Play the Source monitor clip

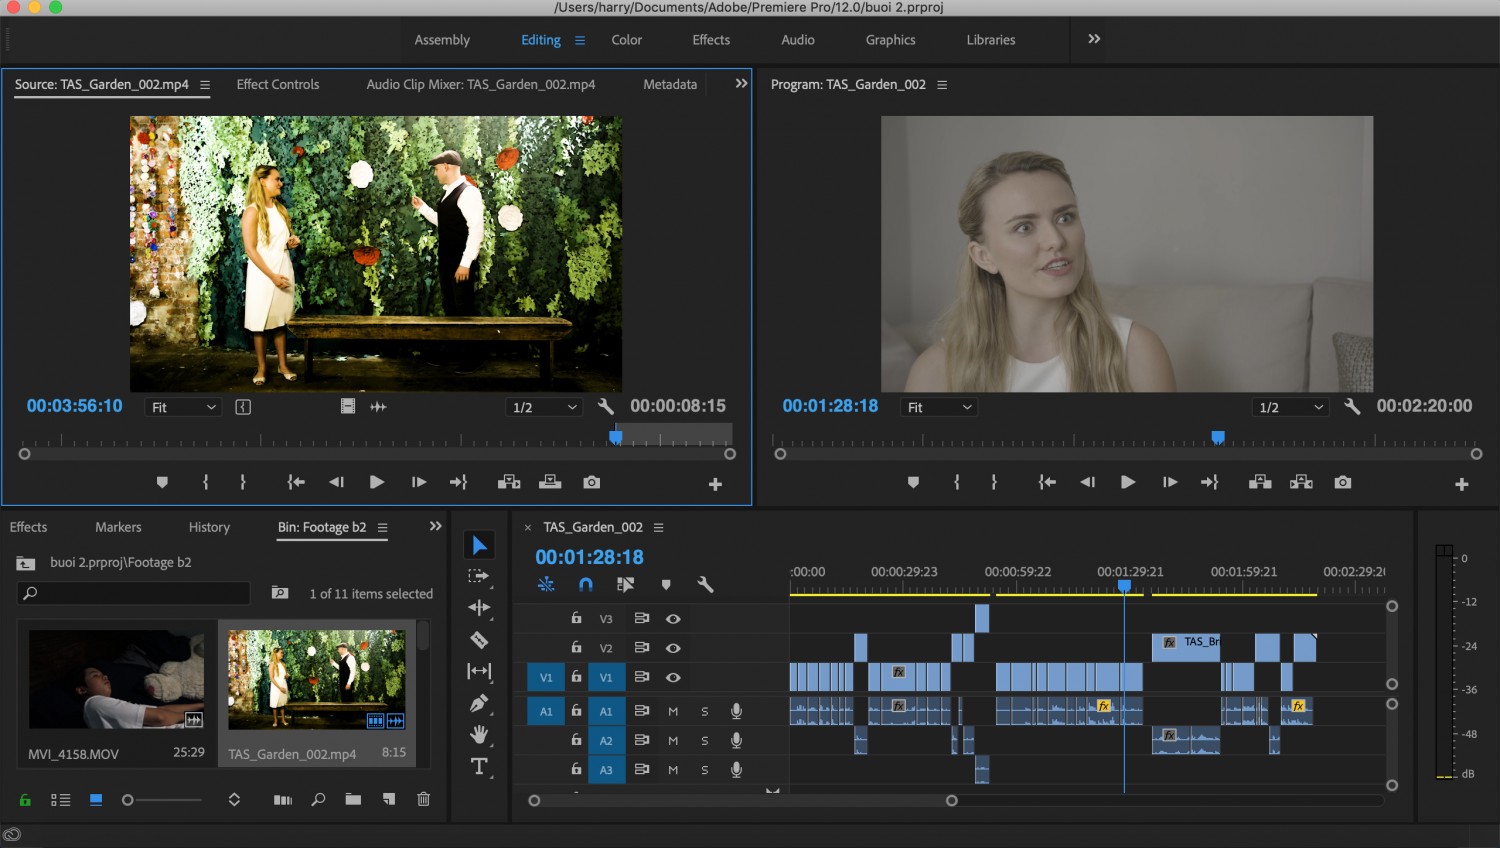(x=377, y=482)
